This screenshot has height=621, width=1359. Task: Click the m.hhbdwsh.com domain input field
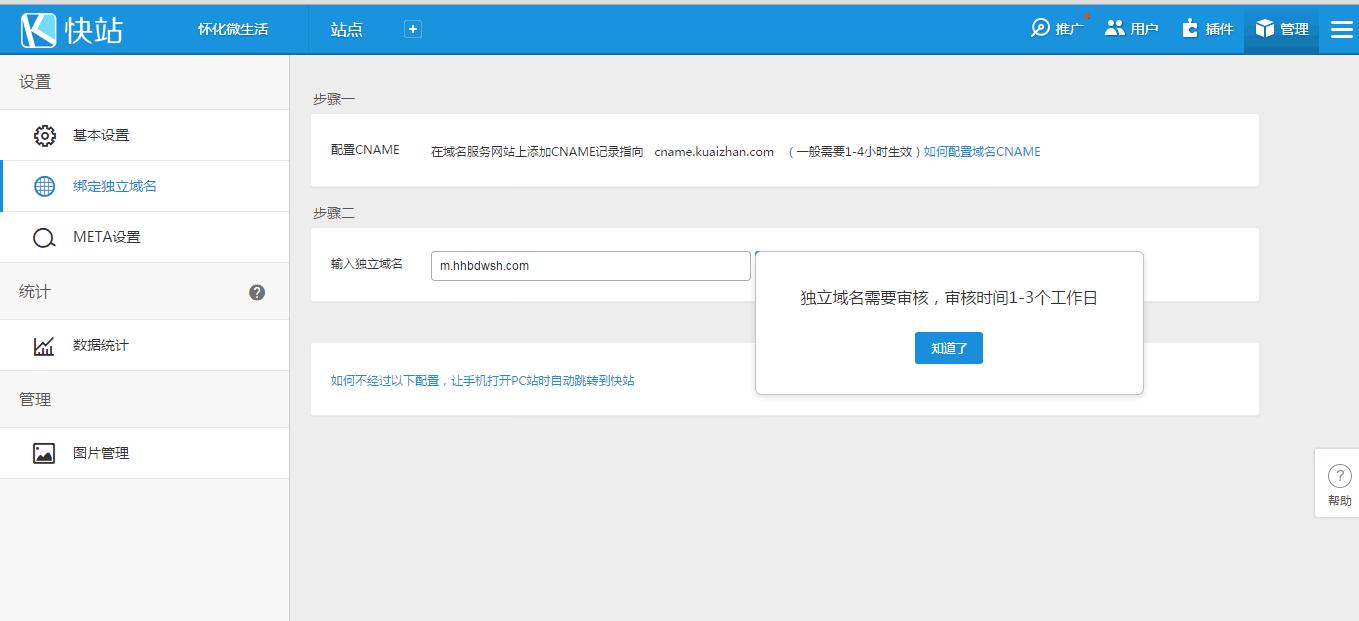coord(590,265)
